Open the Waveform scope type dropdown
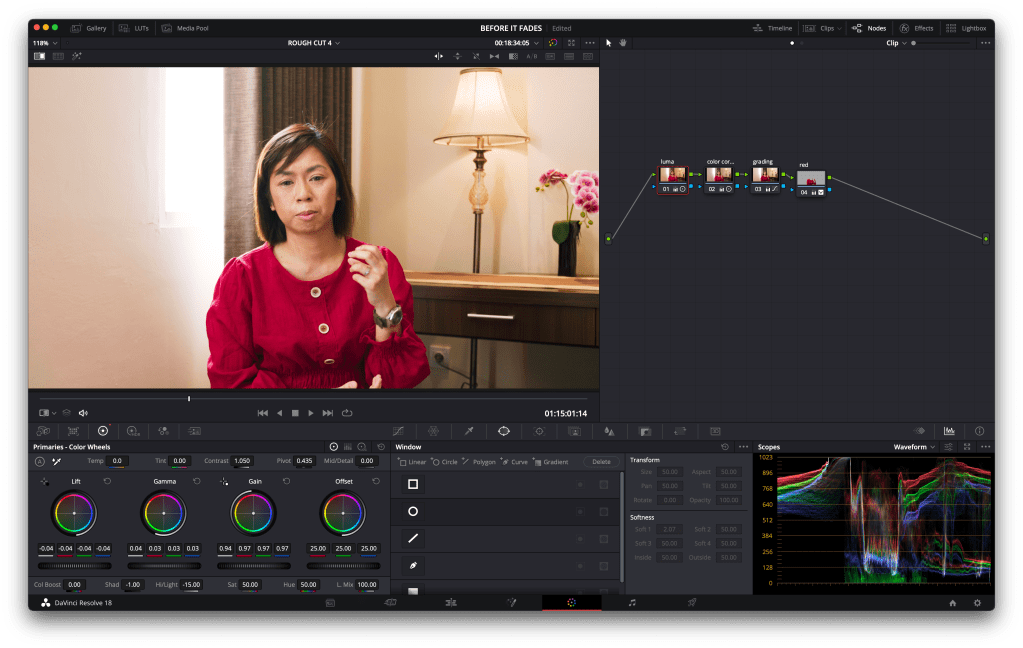The width and height of the screenshot is (1023, 648). (915, 447)
